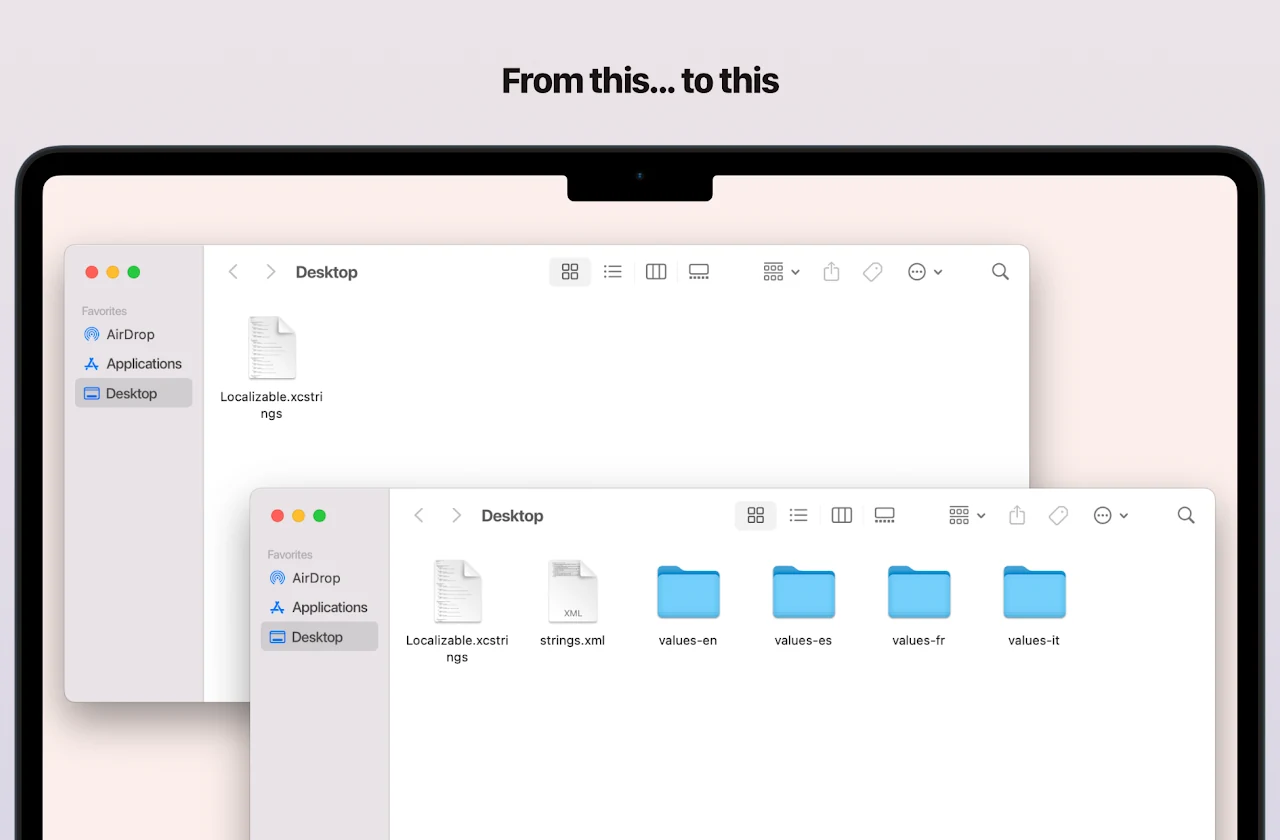The width and height of the screenshot is (1280, 840).
Task: Select Localizable.xcstrings file in back window
Action: [272, 368]
